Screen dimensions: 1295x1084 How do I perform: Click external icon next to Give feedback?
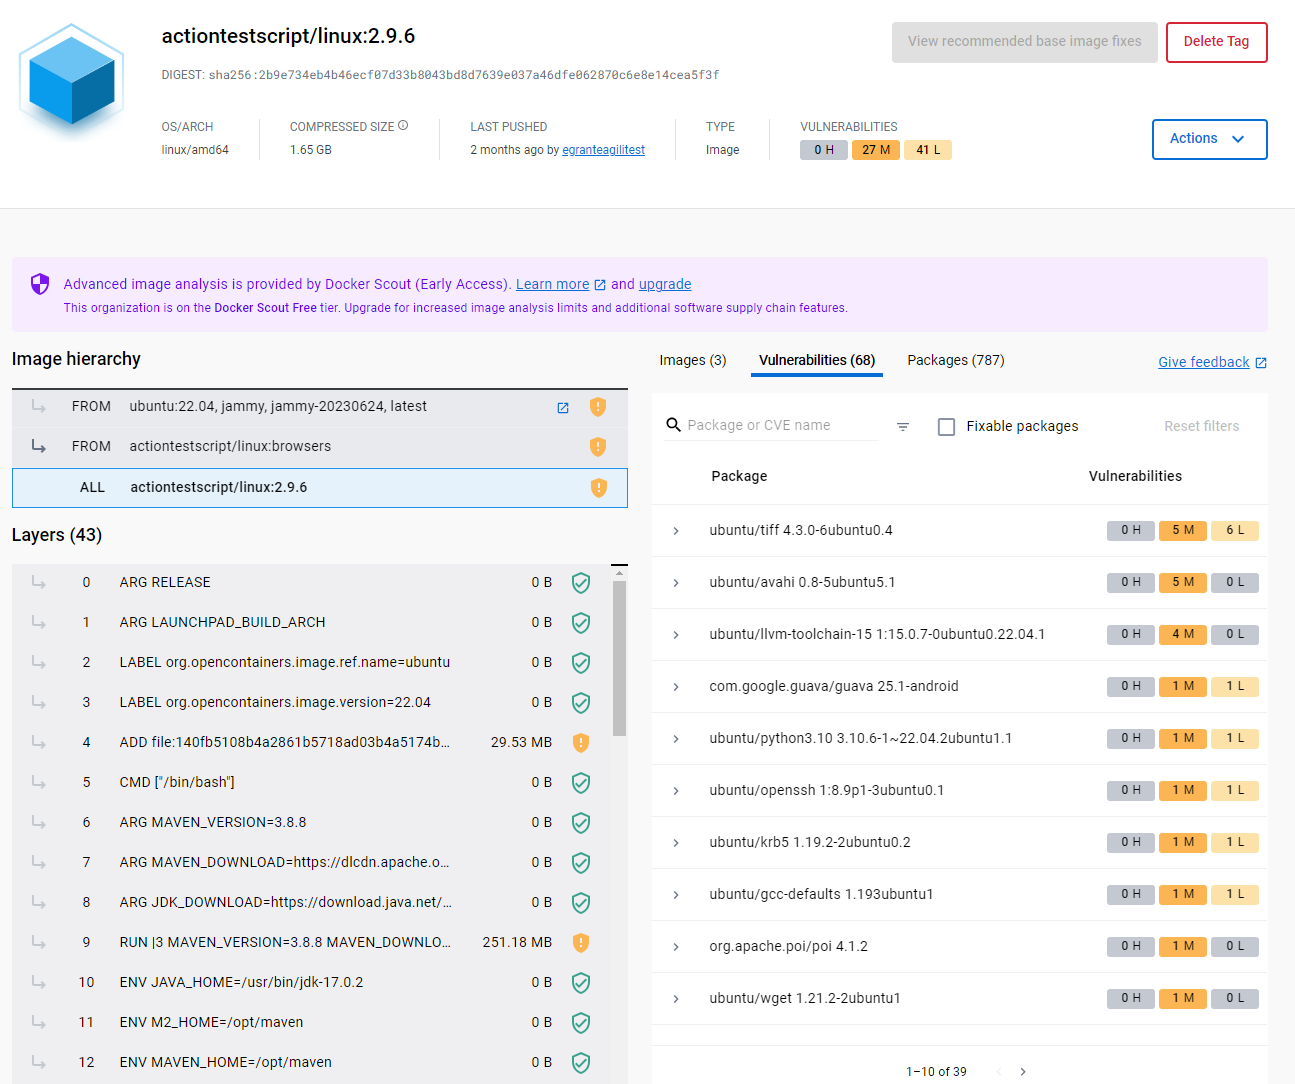(1261, 363)
